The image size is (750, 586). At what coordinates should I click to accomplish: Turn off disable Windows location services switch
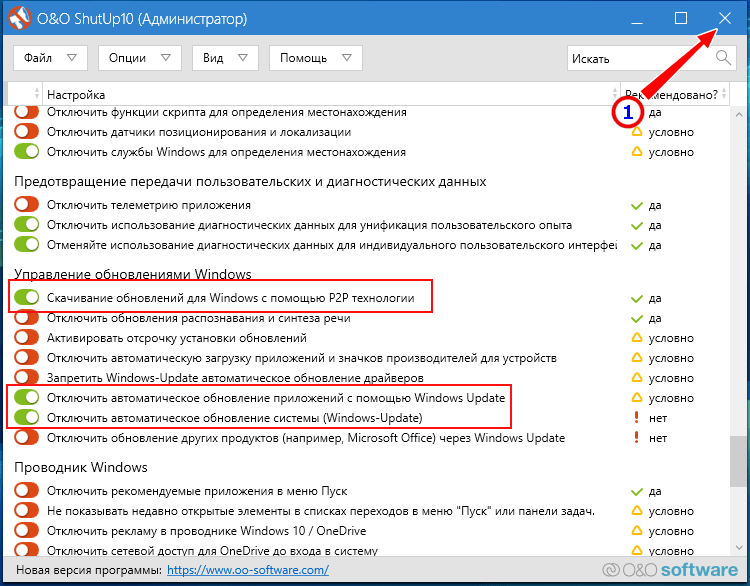(x=26, y=152)
